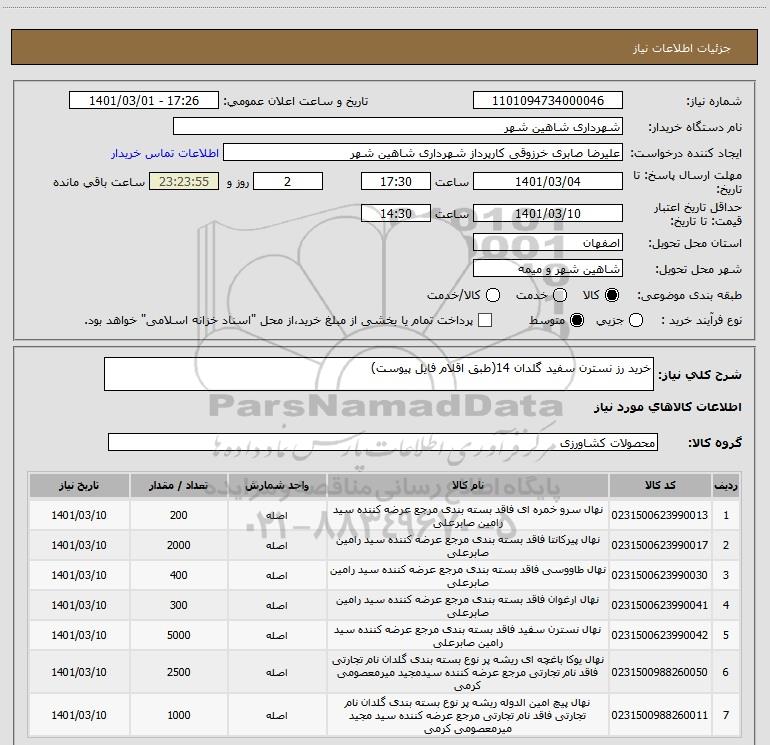Viewport: 770px width, 745px height.
Task: Click the نهال ارغوان item name
Action: [x=468, y=606]
